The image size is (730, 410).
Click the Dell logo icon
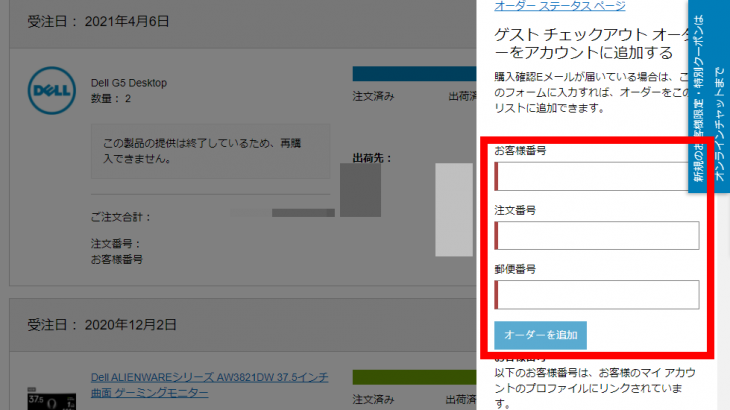(x=51, y=87)
